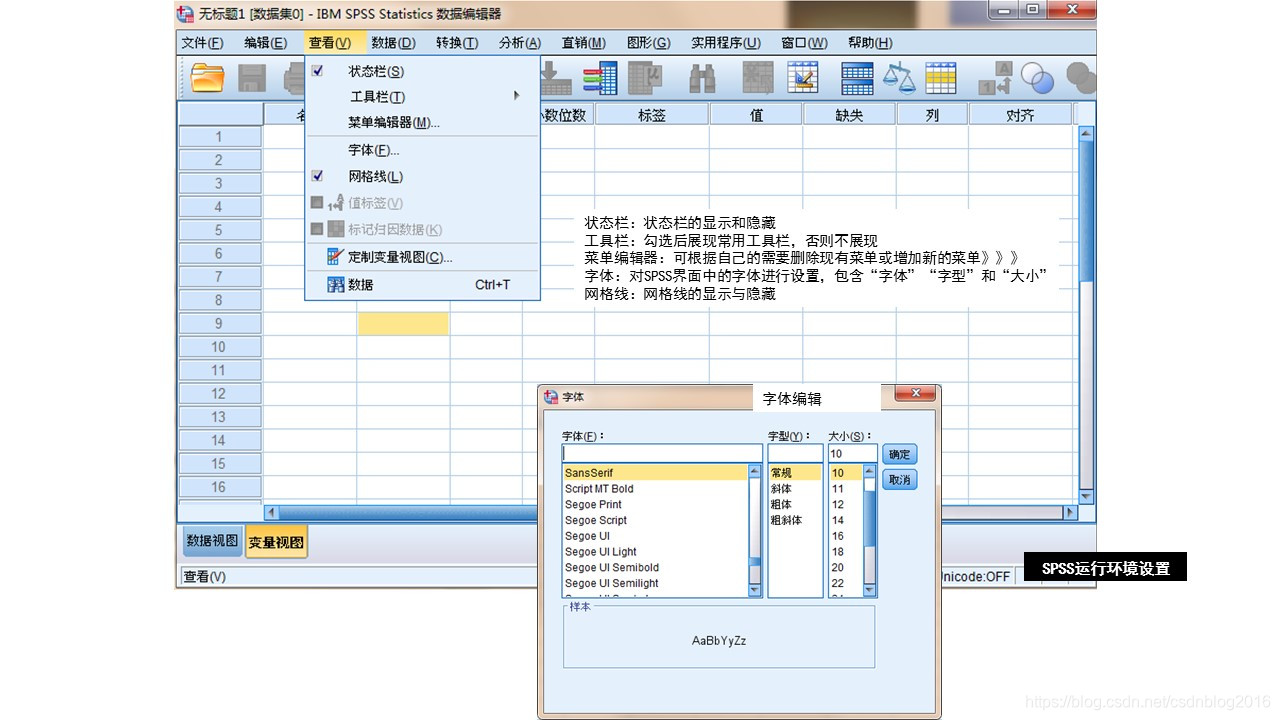
Task: Select row header 9
Action: coord(219,324)
